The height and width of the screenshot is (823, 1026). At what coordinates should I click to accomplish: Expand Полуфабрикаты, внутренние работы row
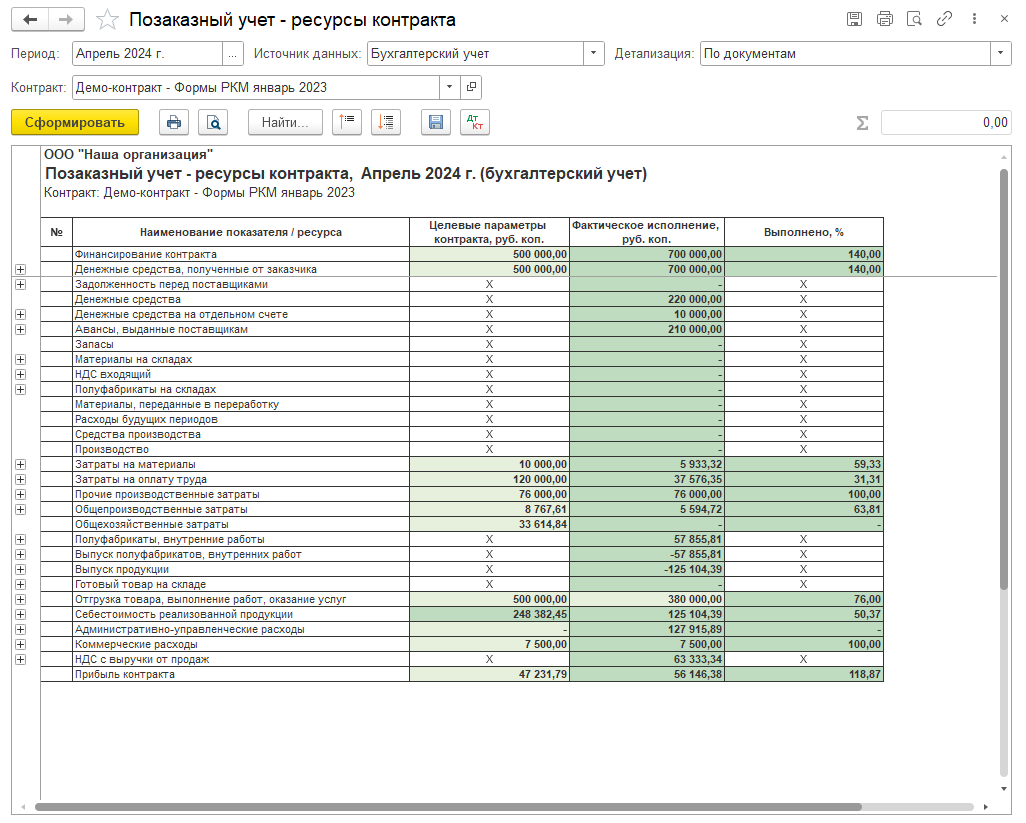click(x=20, y=540)
